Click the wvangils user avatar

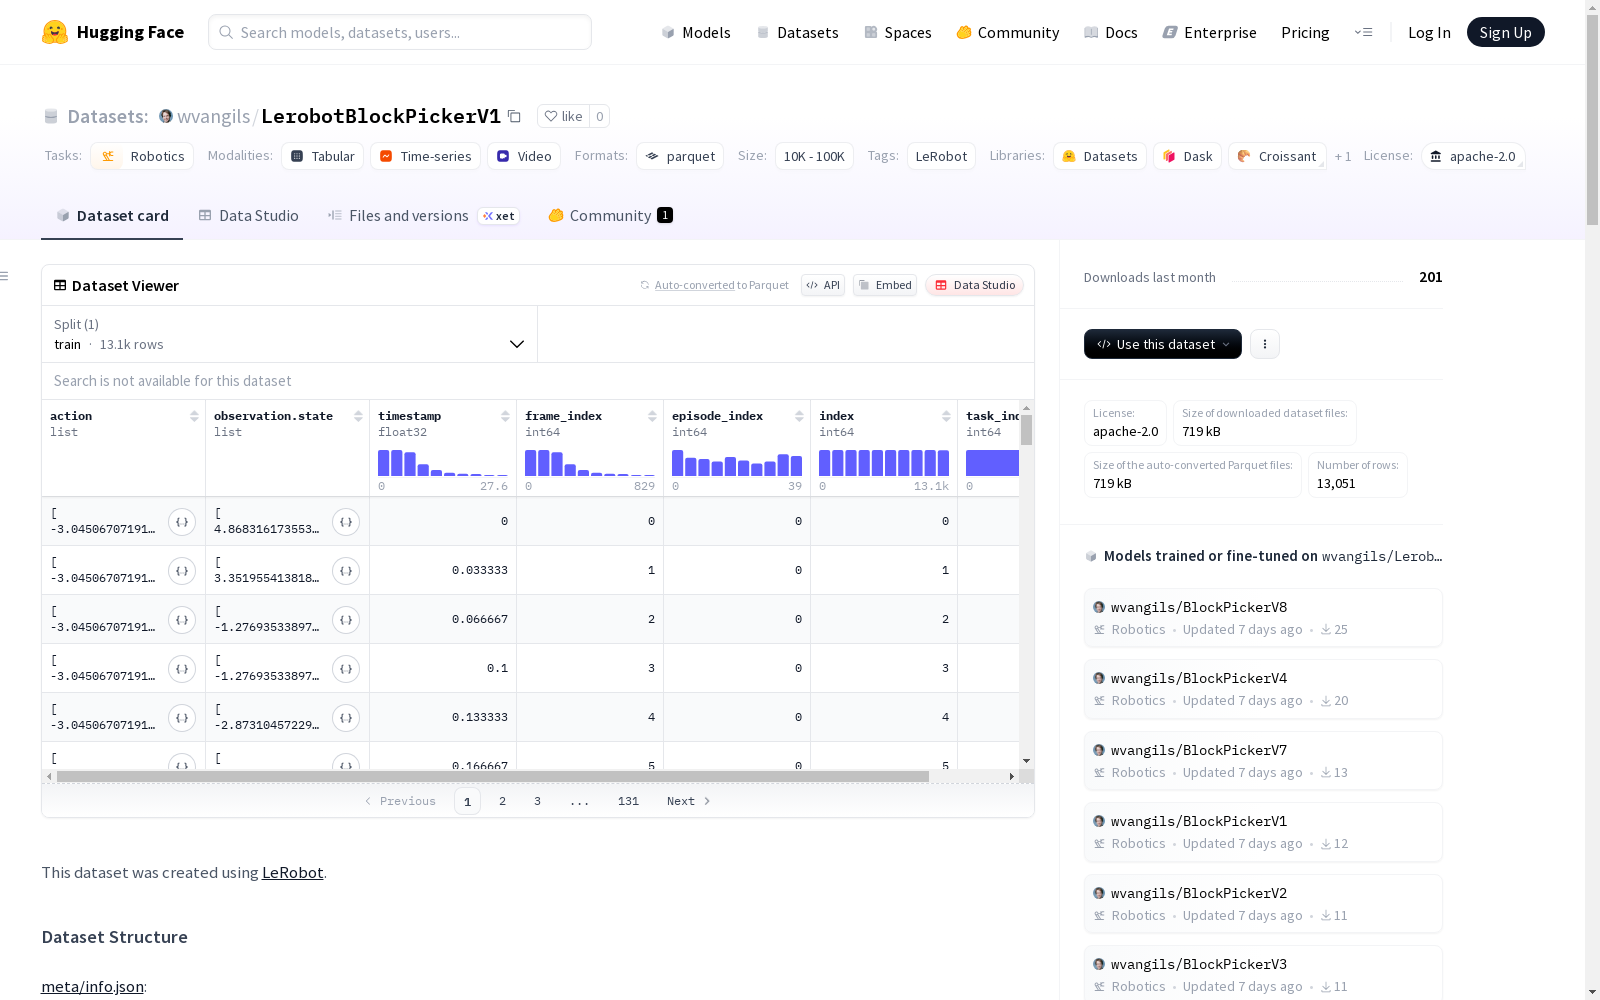pos(166,116)
